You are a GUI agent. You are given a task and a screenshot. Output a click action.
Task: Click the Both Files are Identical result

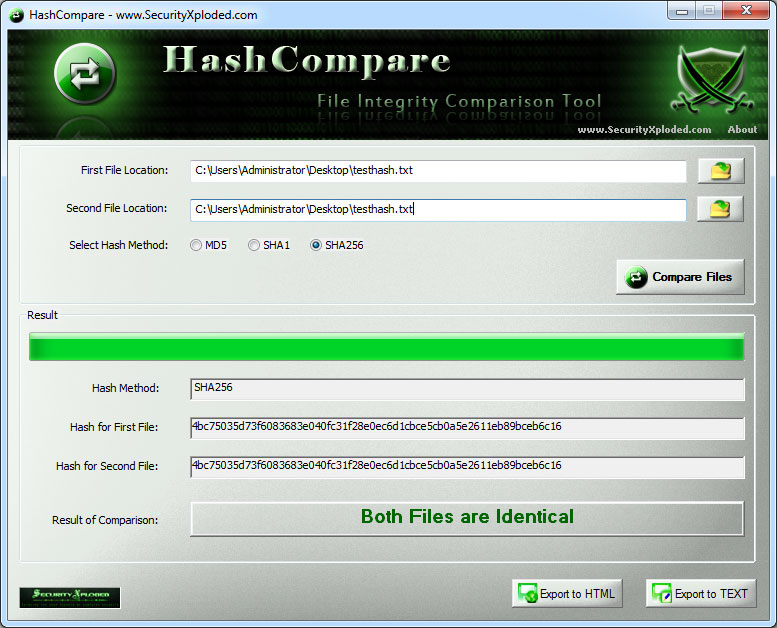(x=466, y=518)
